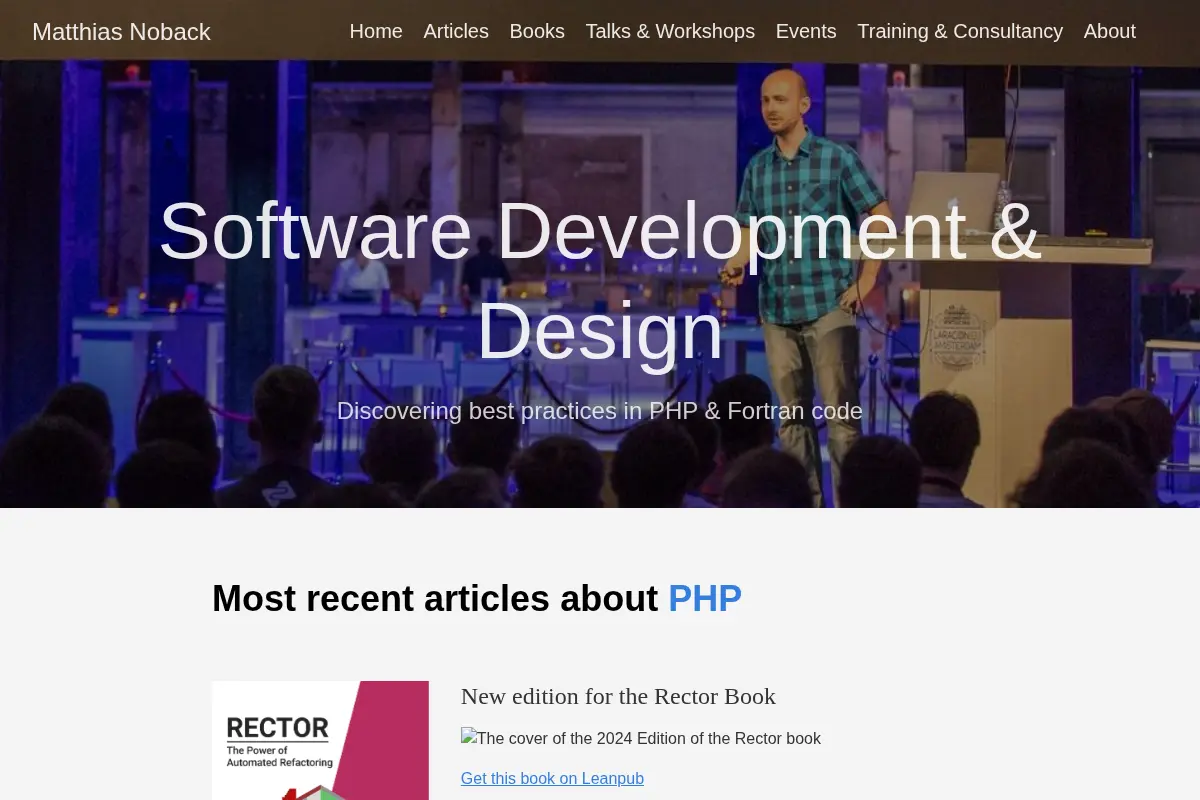Select Training & Consultancy in navigation
Image resolution: width=1200 pixels, height=800 pixels.
point(960,31)
